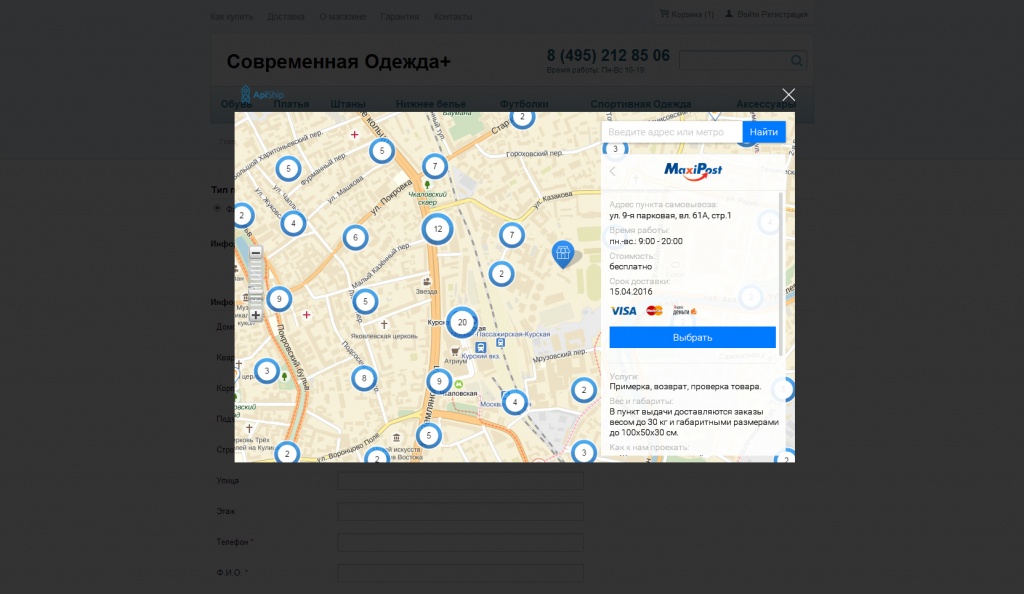Click the Visa payment icon
This screenshot has height=594, width=1024.
coord(623,311)
